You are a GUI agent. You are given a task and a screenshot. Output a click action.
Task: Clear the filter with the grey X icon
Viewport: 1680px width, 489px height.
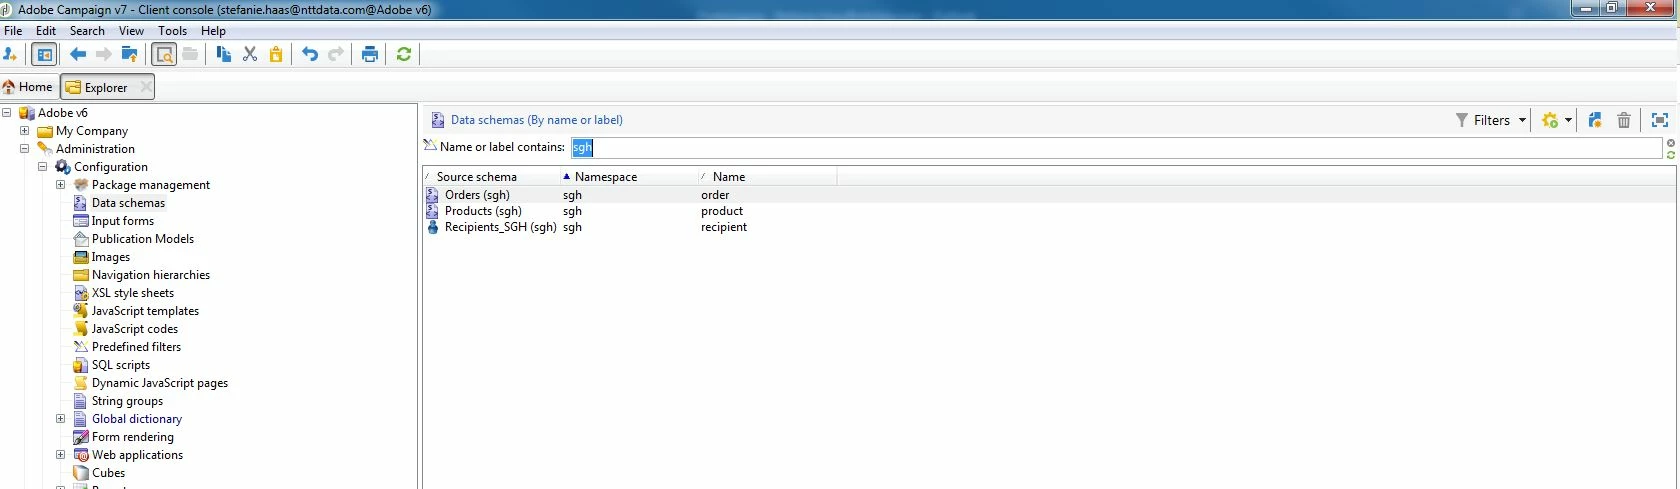tap(1671, 143)
